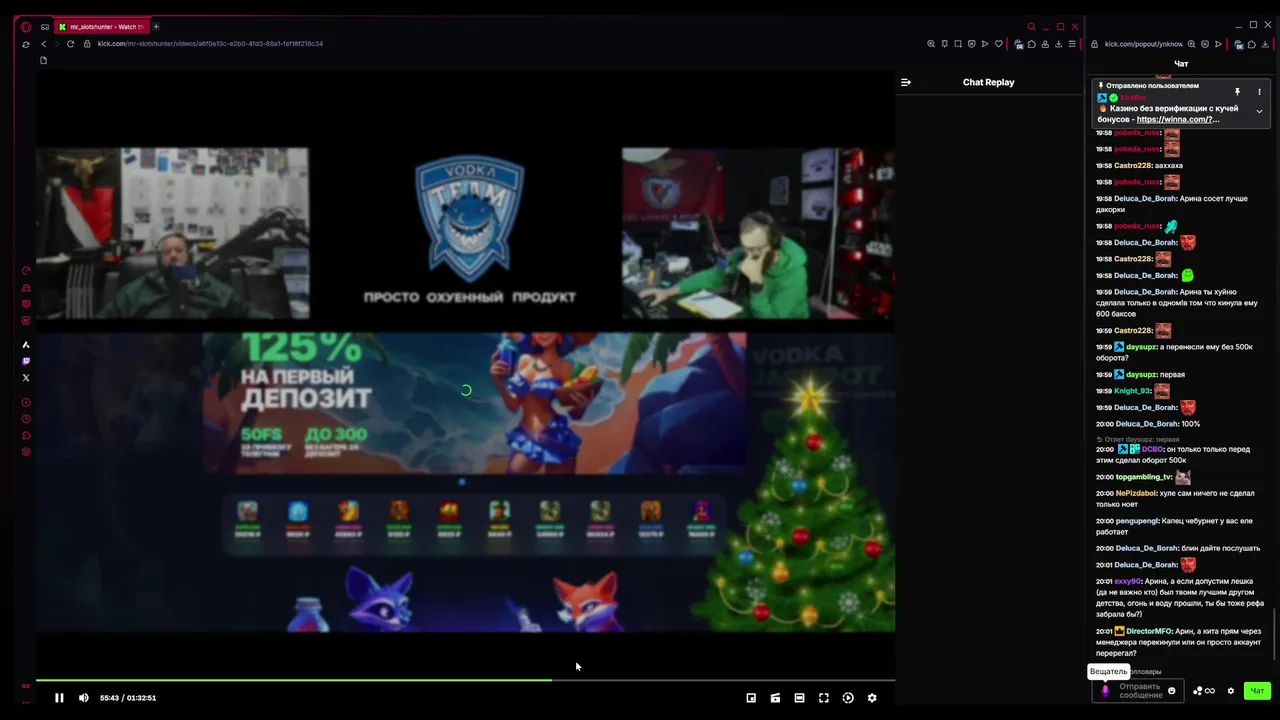
Task: Open the easy setup menu in main toolbar
Action: point(1072,44)
